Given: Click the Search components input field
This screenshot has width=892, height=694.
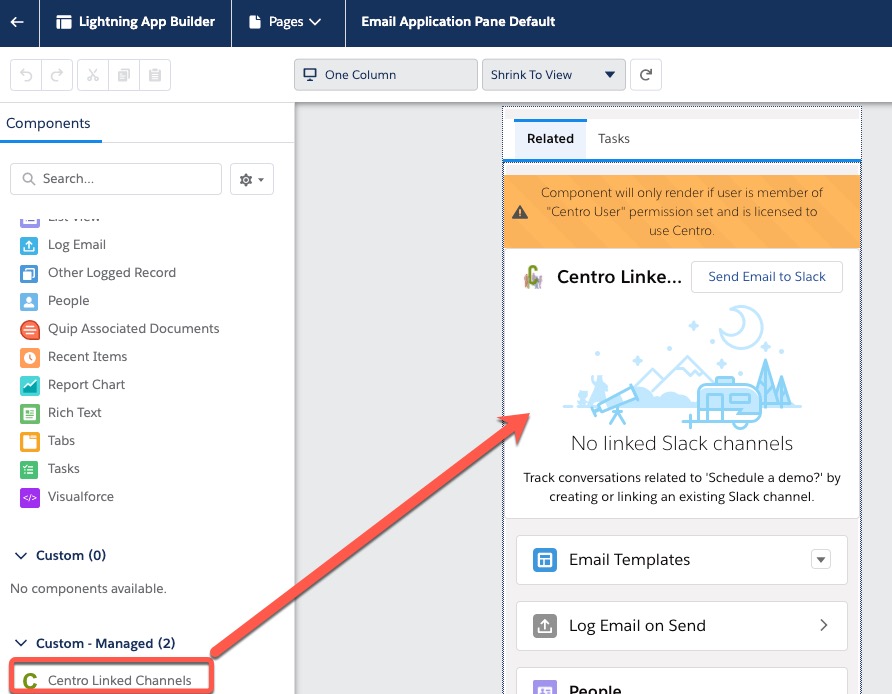Looking at the screenshot, I should 116,179.
